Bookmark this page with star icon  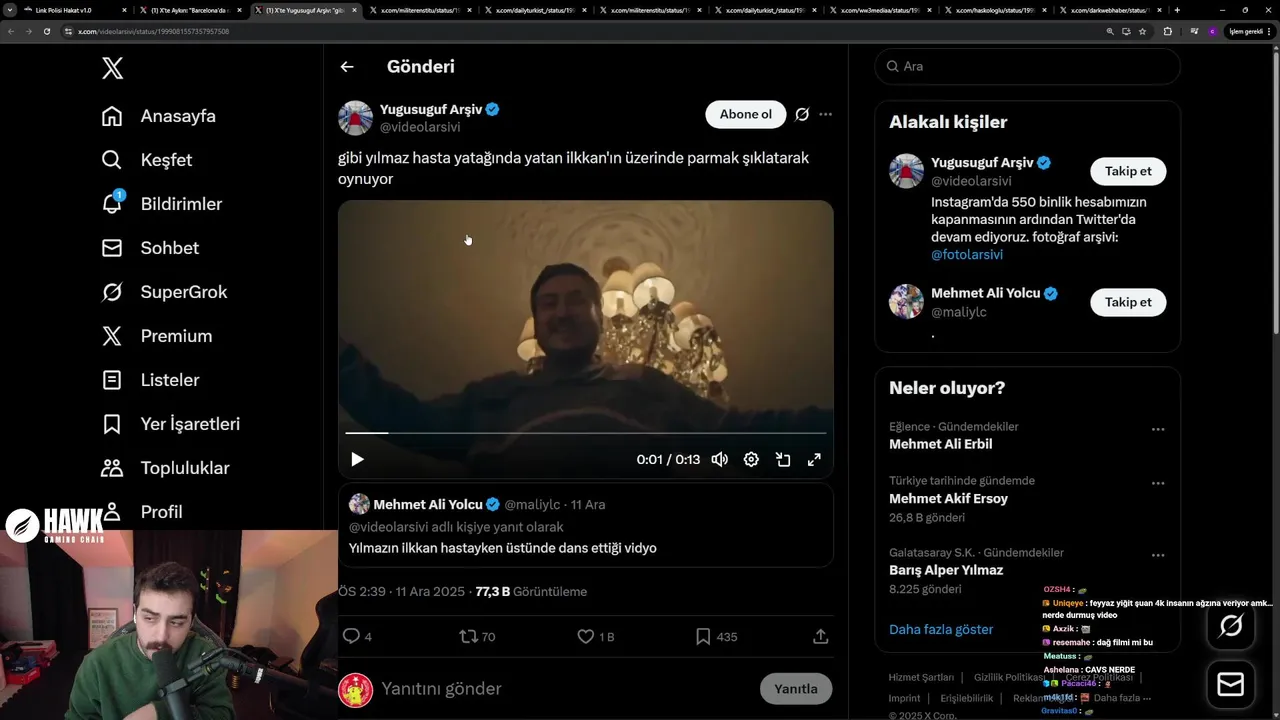[x=1143, y=31]
